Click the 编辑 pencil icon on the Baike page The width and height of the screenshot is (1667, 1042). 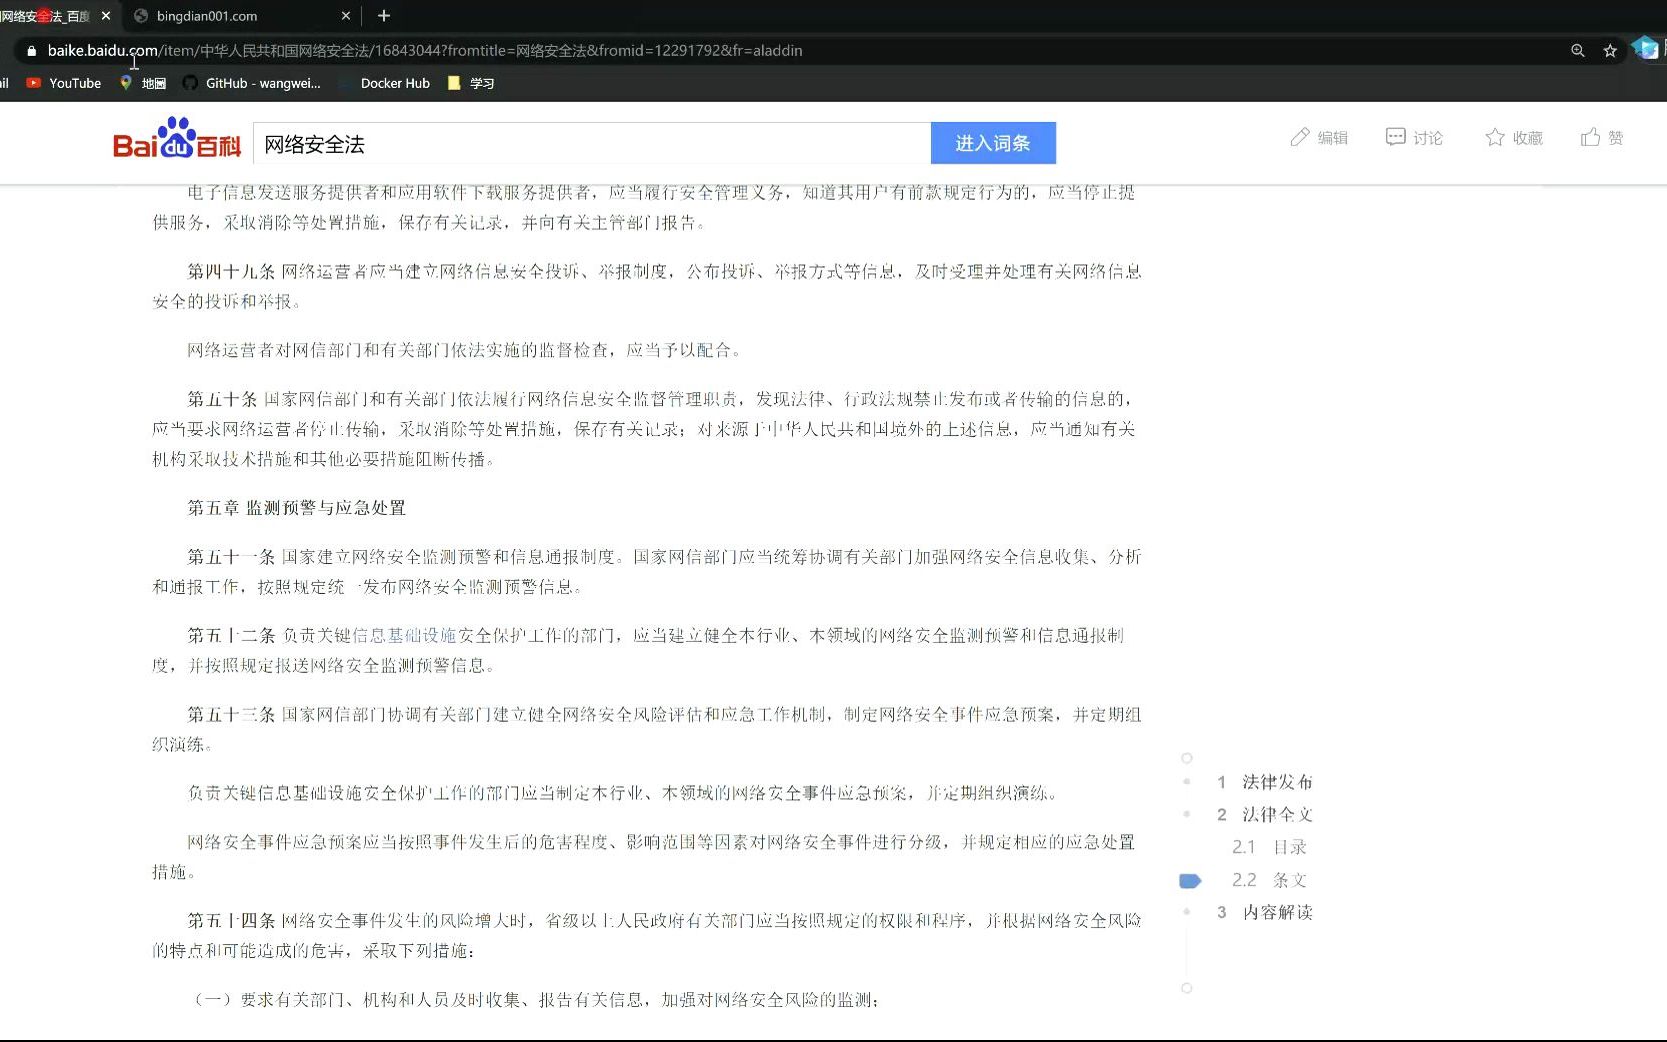(1301, 137)
